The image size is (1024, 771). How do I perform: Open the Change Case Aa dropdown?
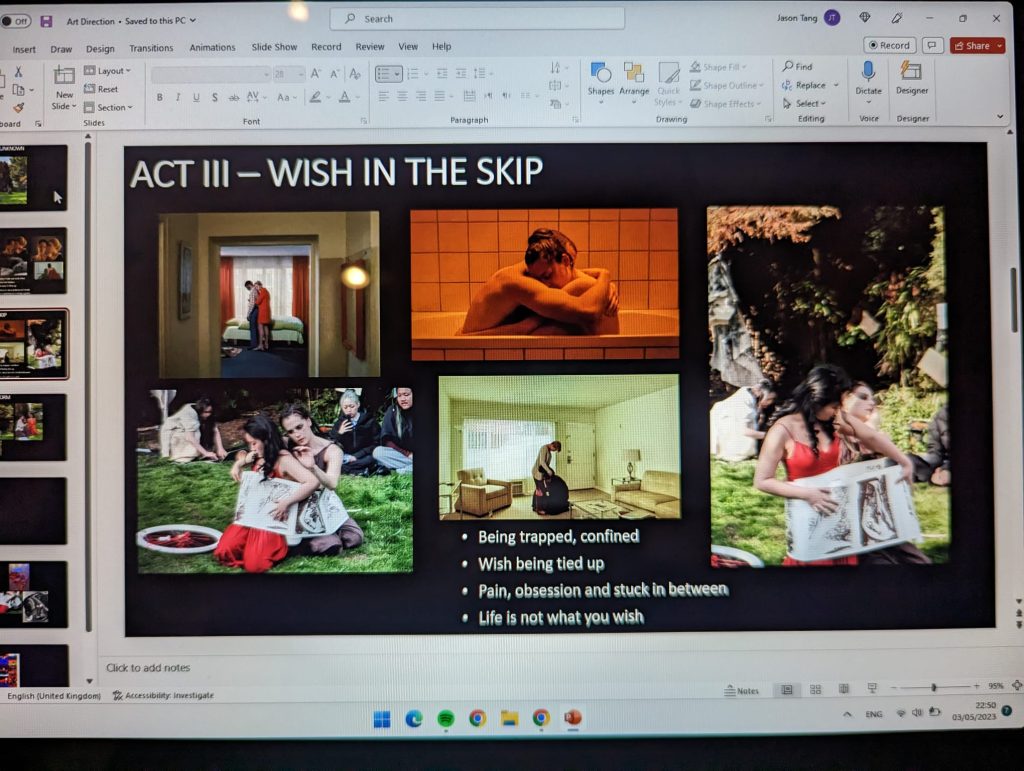pos(287,97)
